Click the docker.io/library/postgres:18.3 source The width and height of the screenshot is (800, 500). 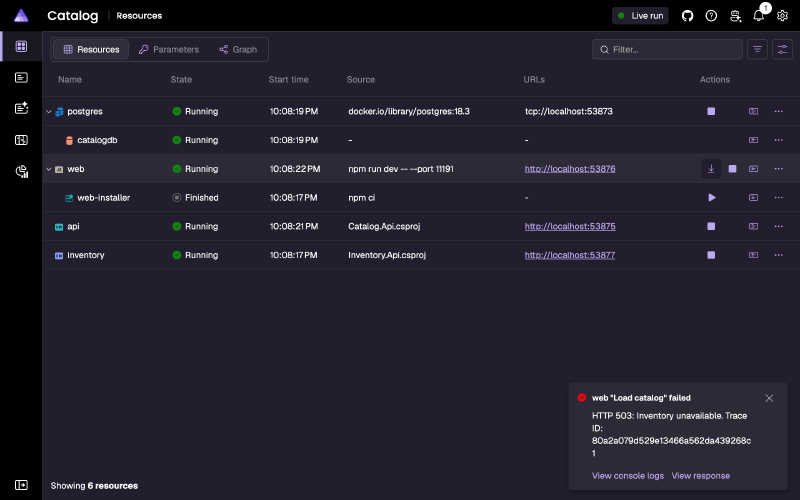409,111
